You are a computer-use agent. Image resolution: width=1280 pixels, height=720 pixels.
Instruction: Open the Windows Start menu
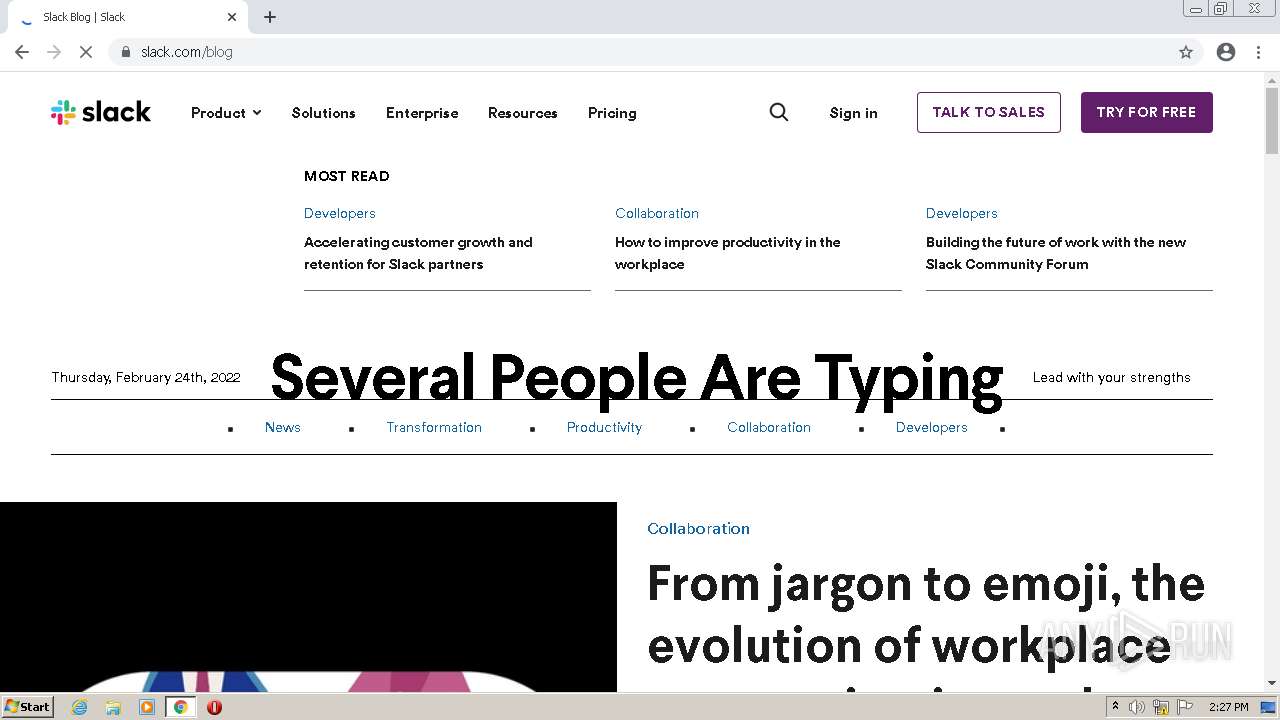[27, 707]
